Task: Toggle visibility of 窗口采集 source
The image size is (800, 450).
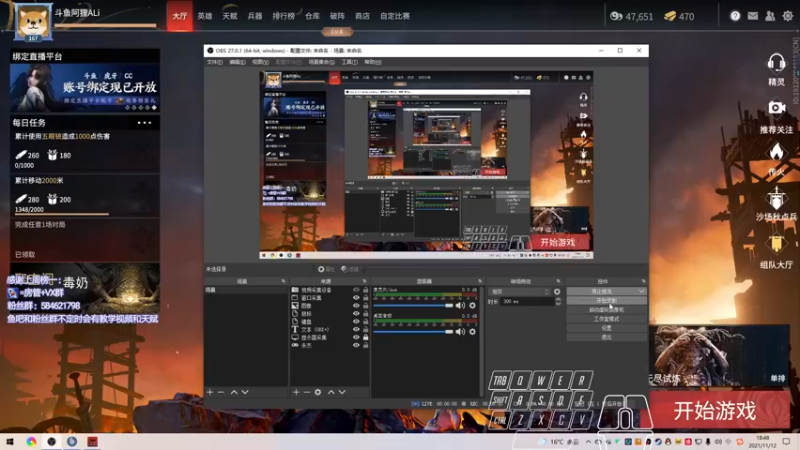Action: point(356,297)
